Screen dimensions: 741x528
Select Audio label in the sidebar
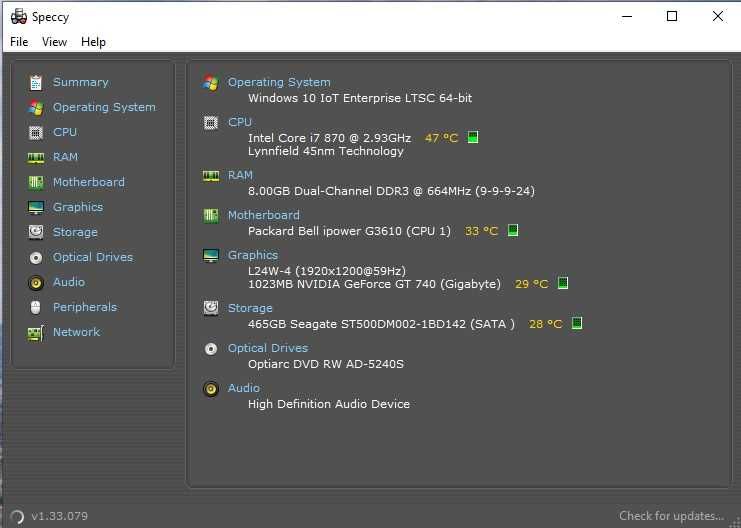coord(69,282)
